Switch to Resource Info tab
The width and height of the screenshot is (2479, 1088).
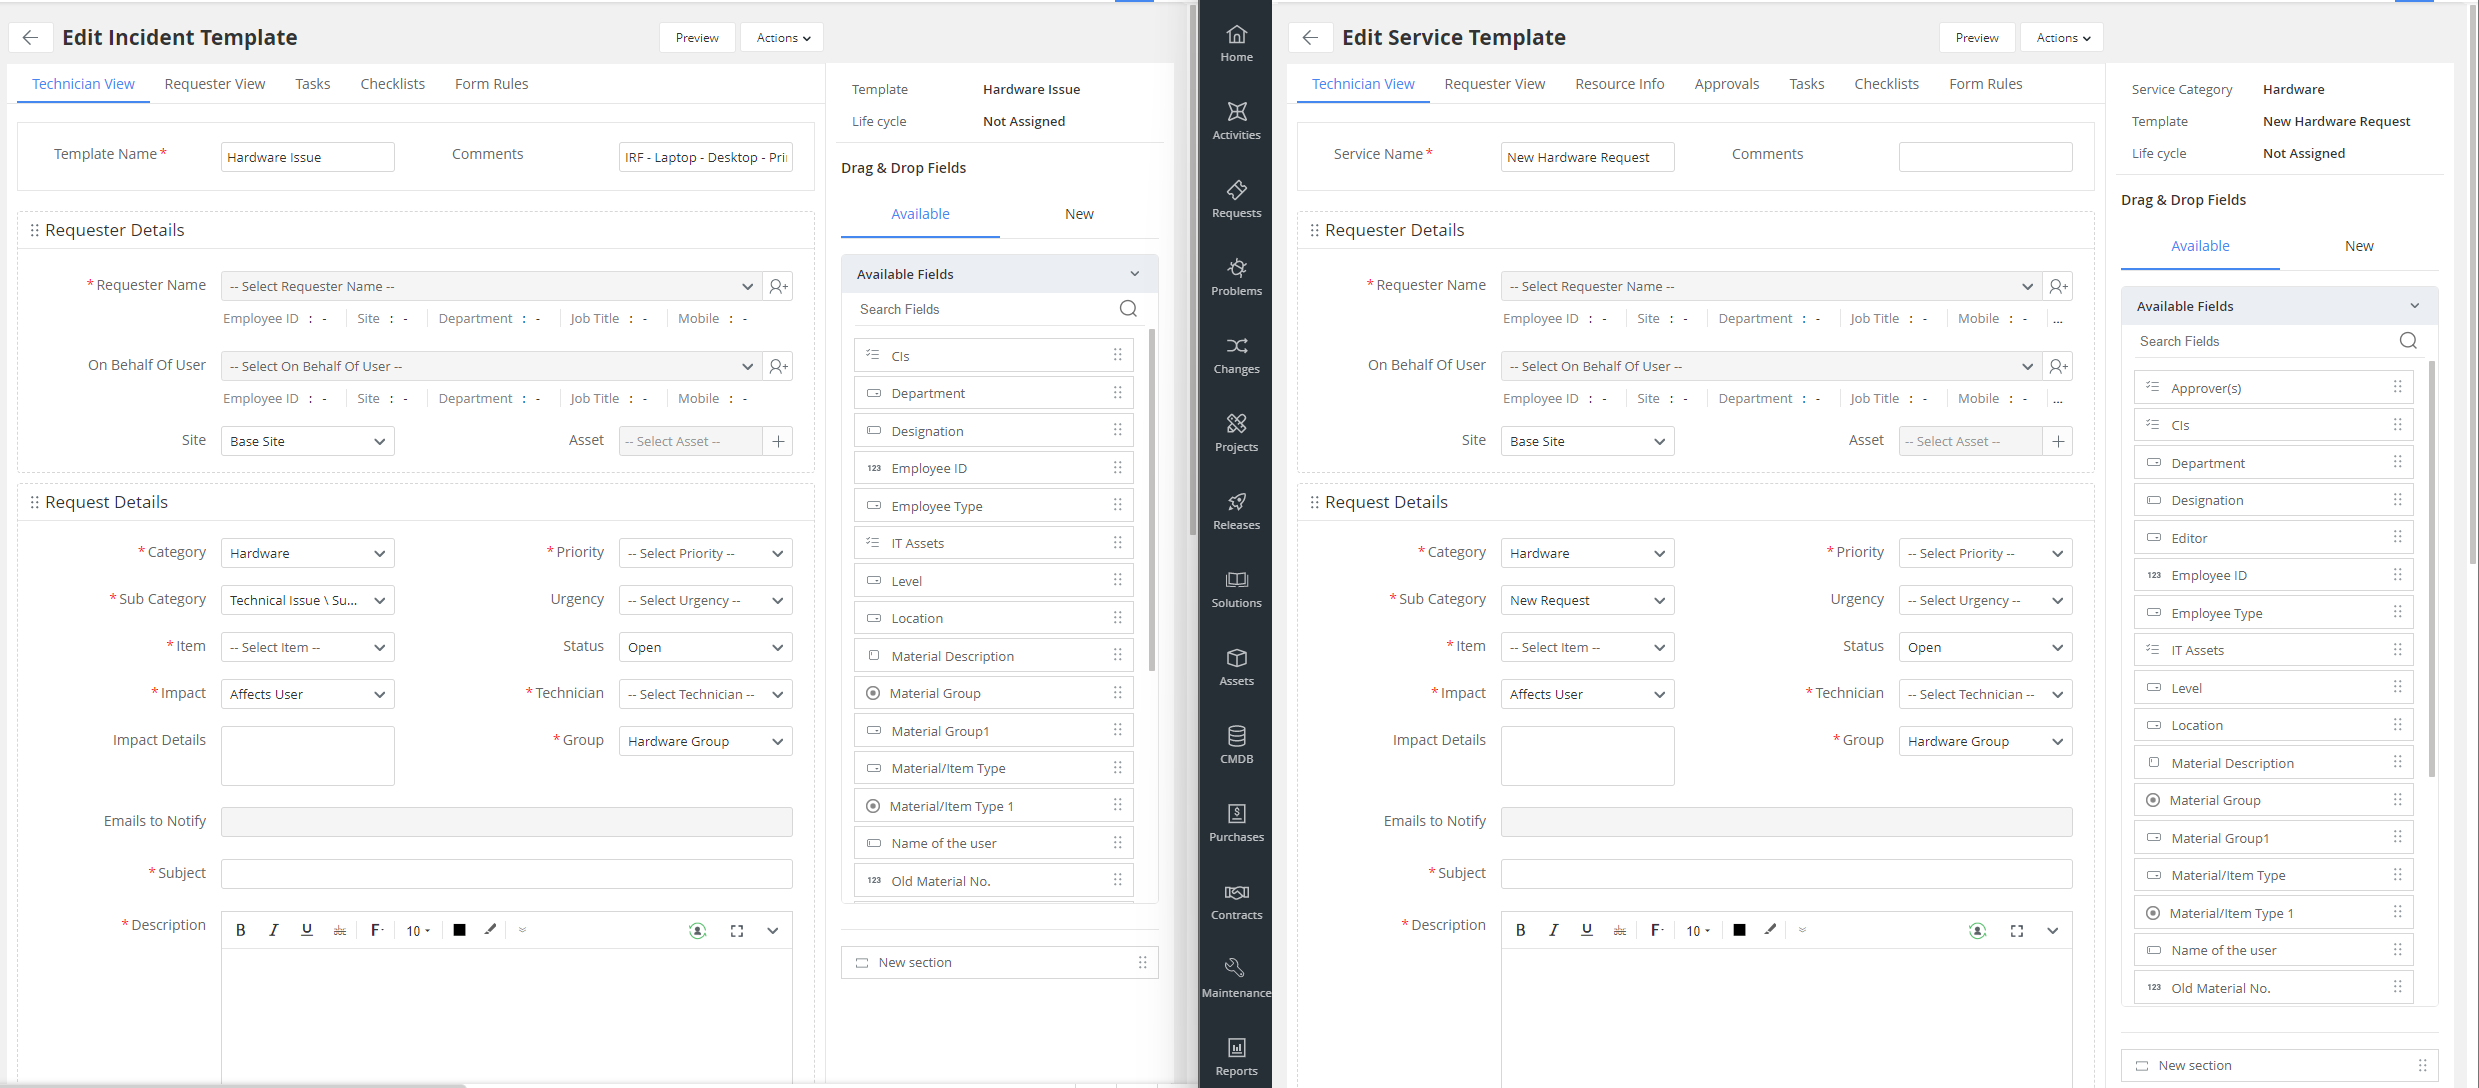pyautogui.click(x=1619, y=84)
